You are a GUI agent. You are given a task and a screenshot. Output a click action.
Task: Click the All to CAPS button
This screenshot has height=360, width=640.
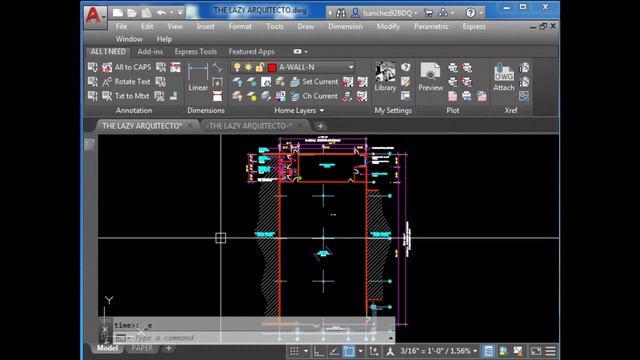coord(127,67)
